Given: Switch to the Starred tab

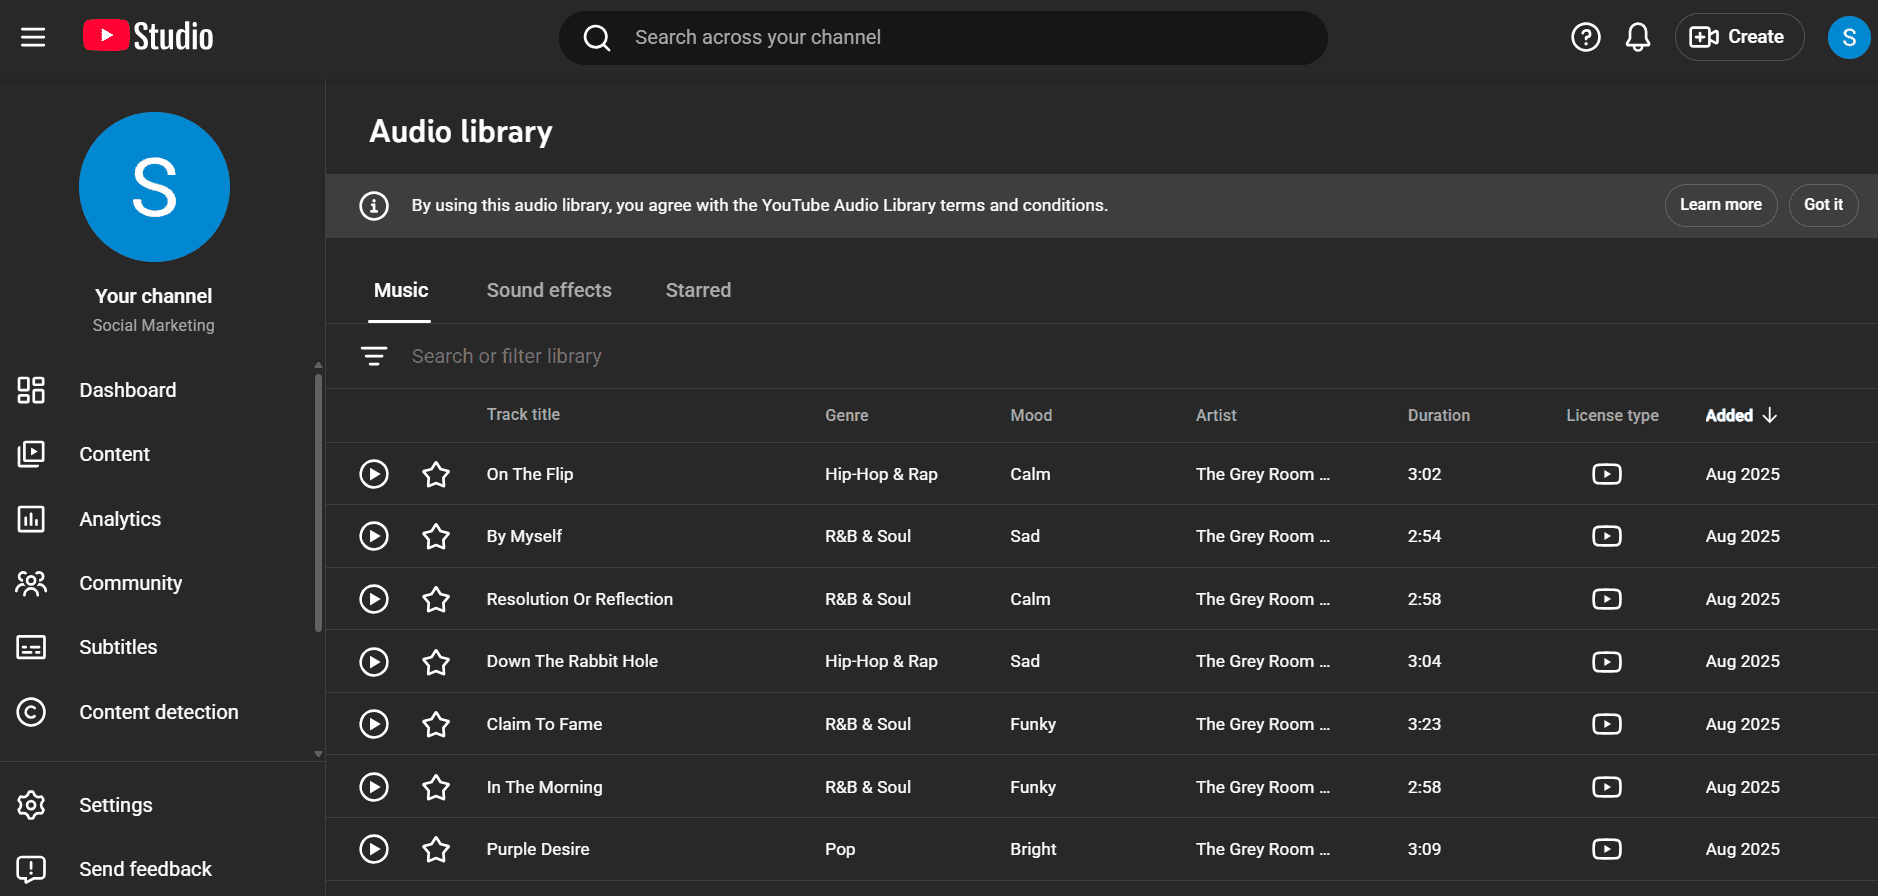Looking at the screenshot, I should tap(698, 290).
